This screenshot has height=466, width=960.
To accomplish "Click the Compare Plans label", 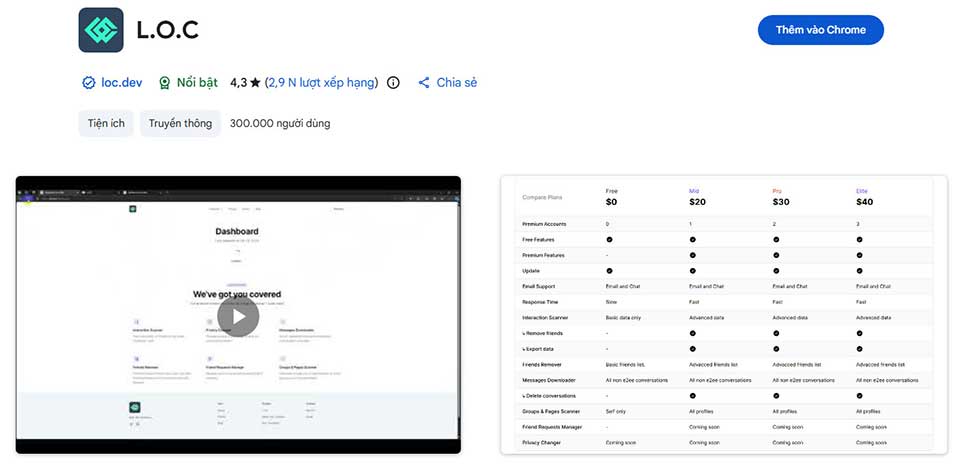I will click(542, 197).
